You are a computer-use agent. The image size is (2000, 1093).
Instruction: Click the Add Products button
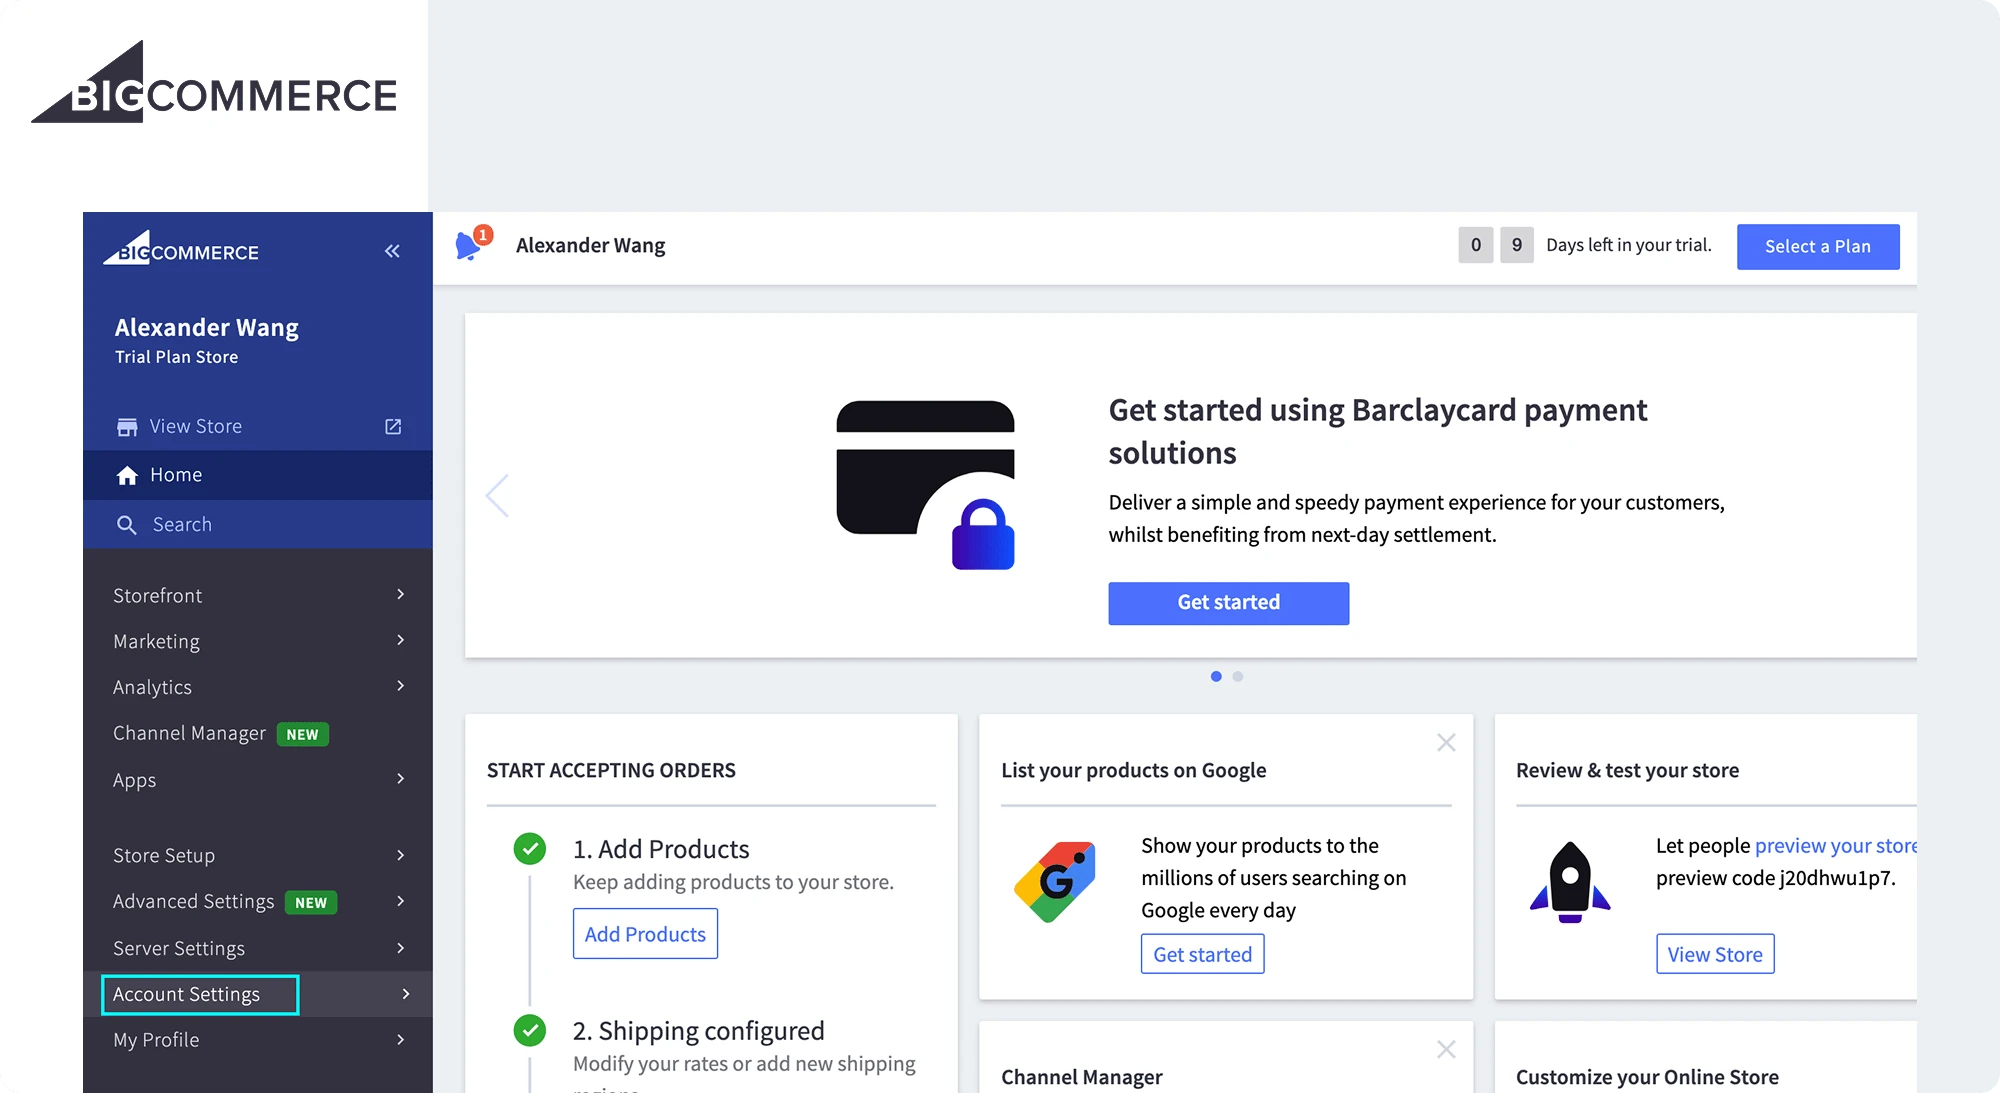coord(645,934)
